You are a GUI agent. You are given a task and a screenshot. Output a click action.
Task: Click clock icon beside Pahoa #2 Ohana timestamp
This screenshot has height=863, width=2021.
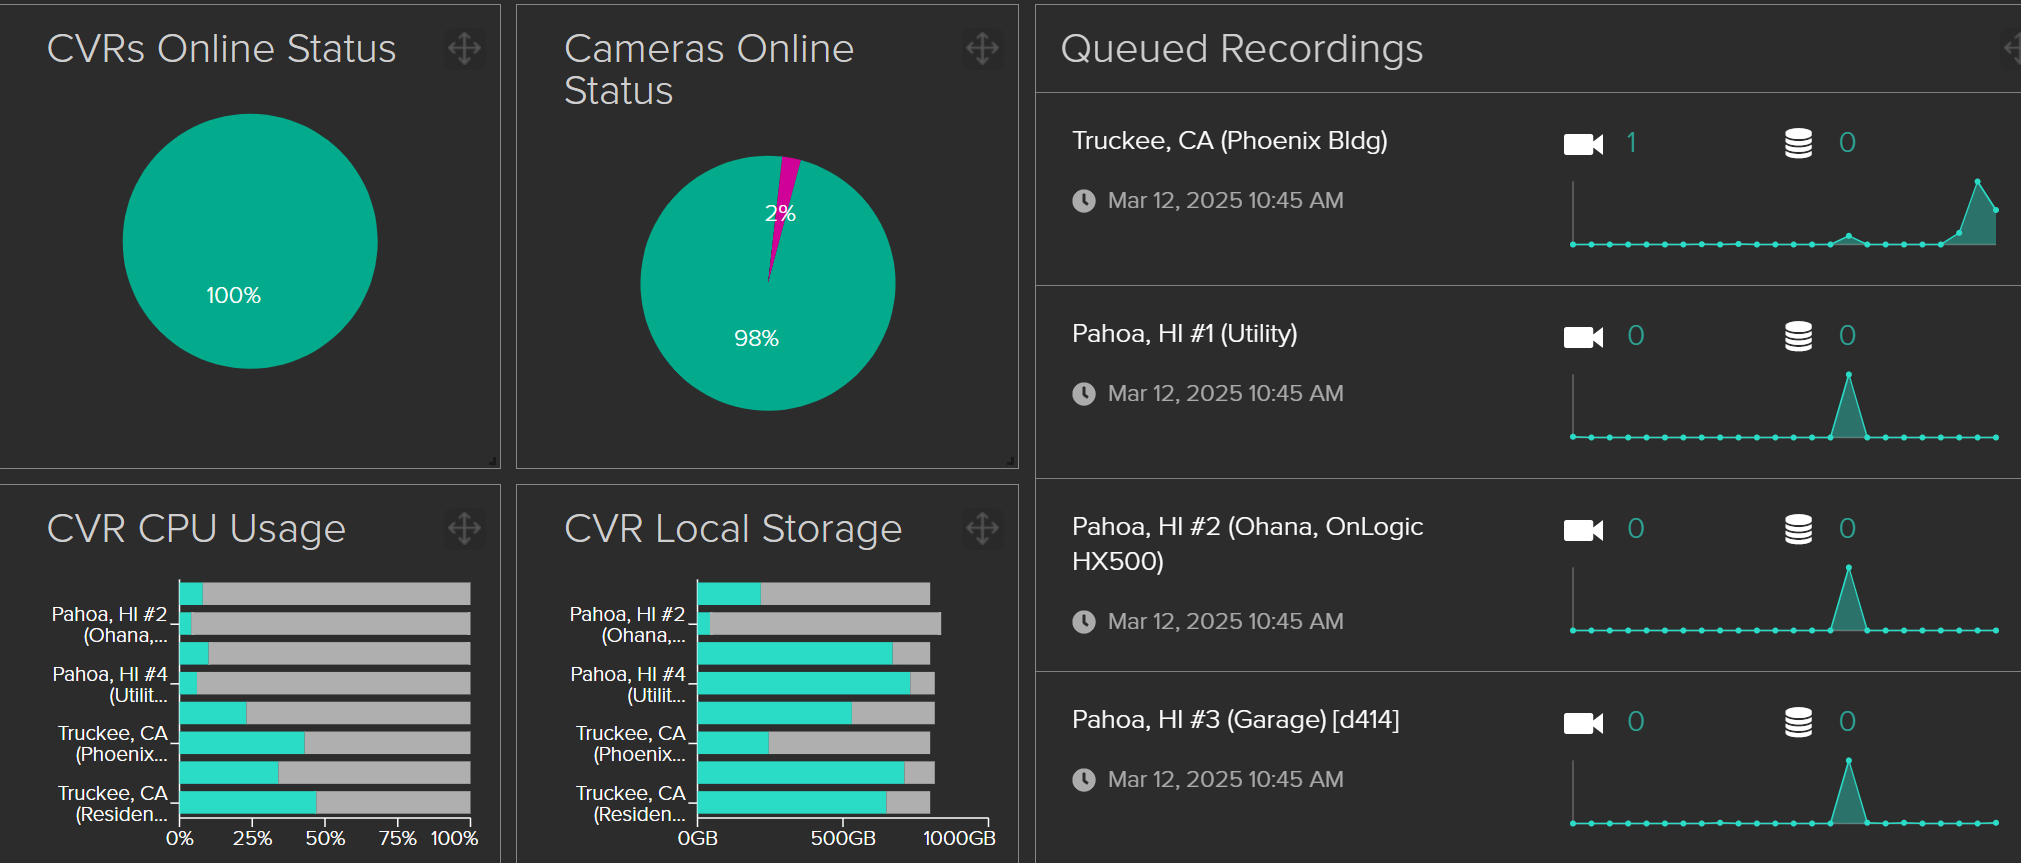[1084, 622]
